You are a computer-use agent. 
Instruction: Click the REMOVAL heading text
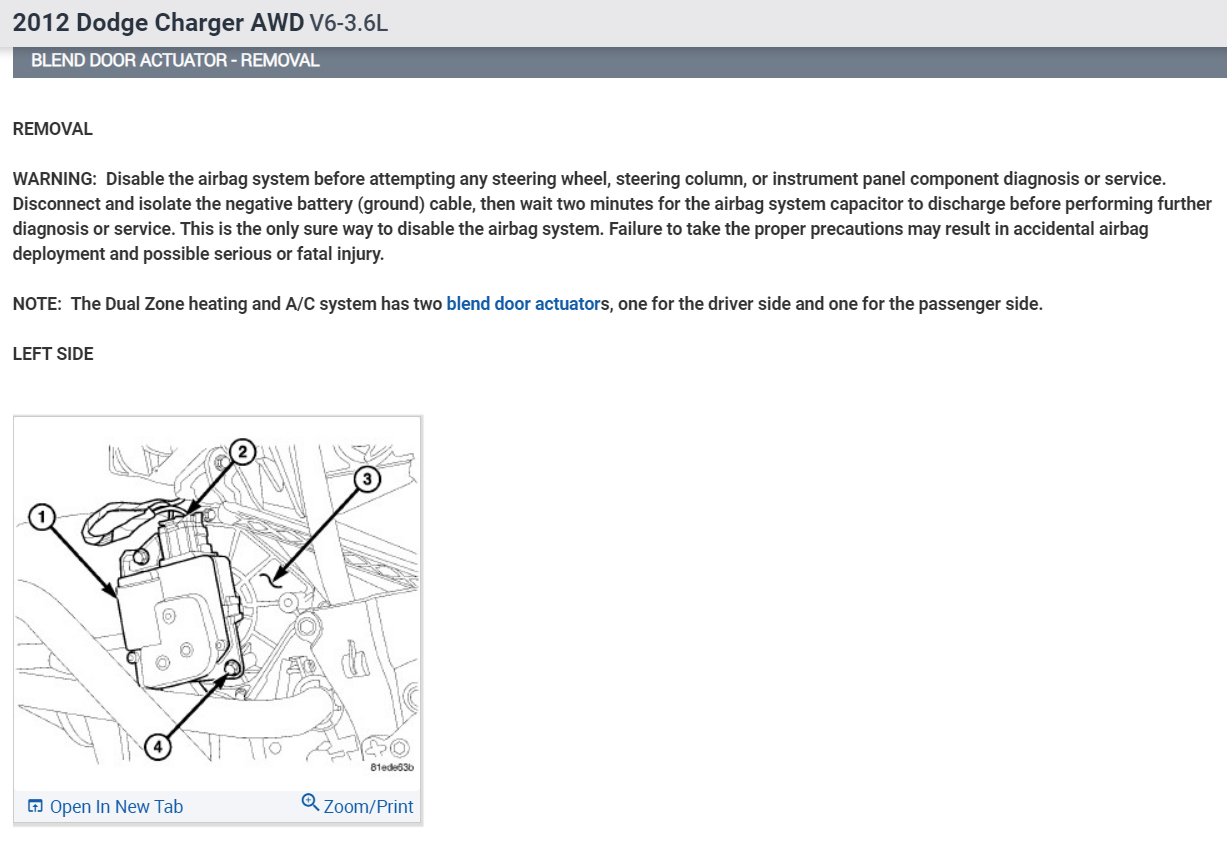(x=52, y=129)
